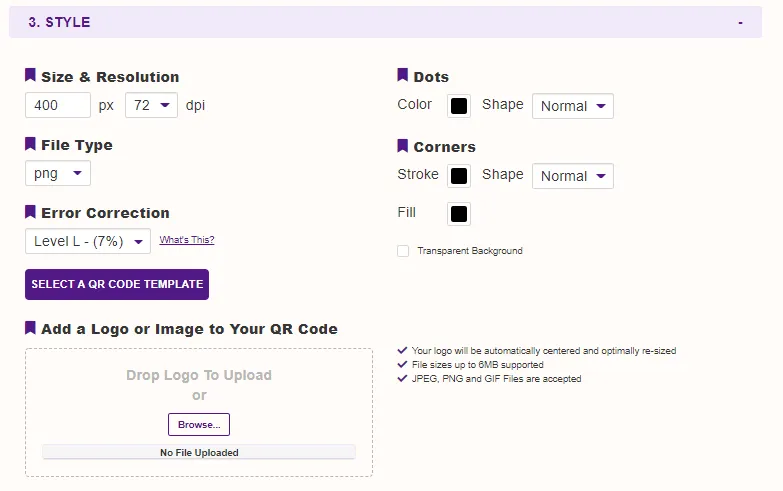Click the Size & Resolution heading

coord(110,77)
